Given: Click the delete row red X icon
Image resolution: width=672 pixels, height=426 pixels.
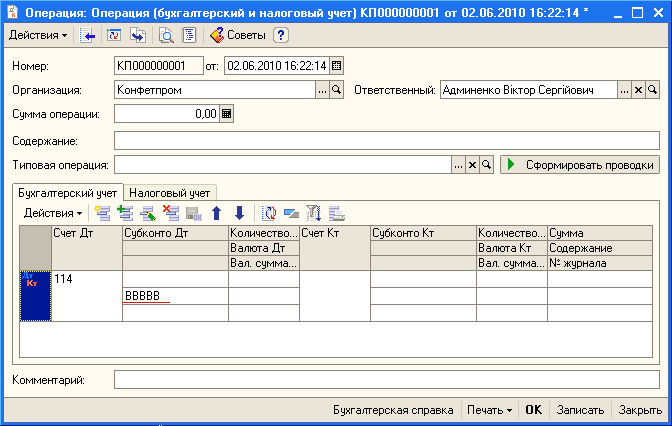Looking at the screenshot, I should pos(171,213).
